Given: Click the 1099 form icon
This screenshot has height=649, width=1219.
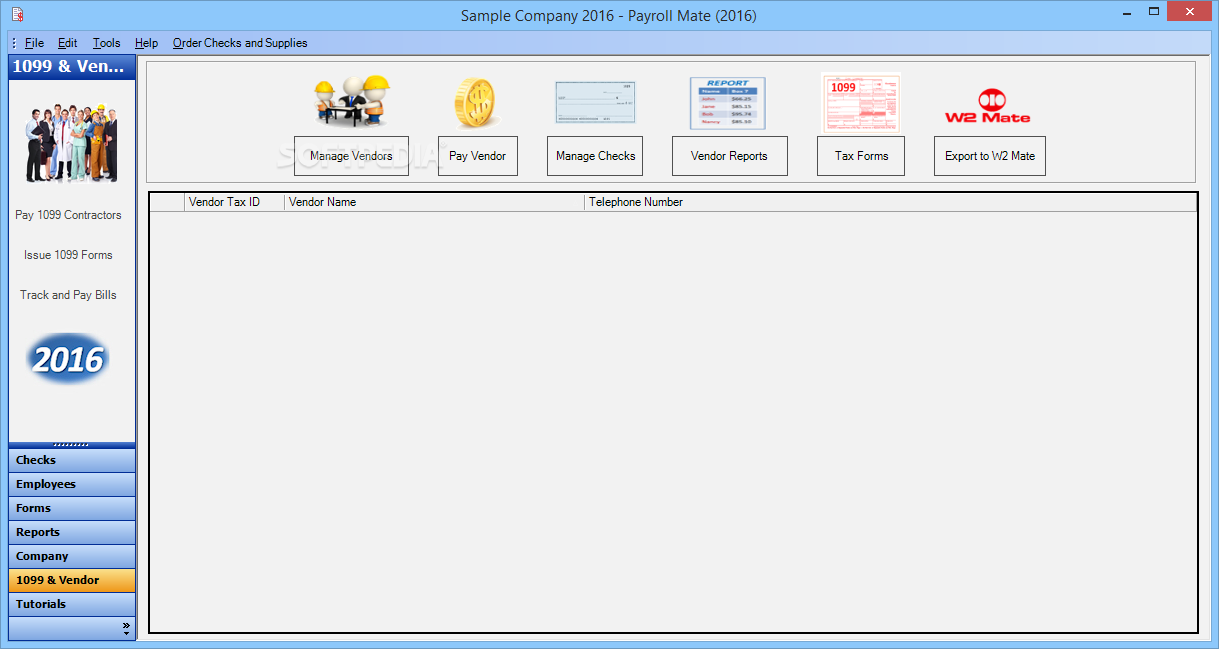Looking at the screenshot, I should pos(860,102).
